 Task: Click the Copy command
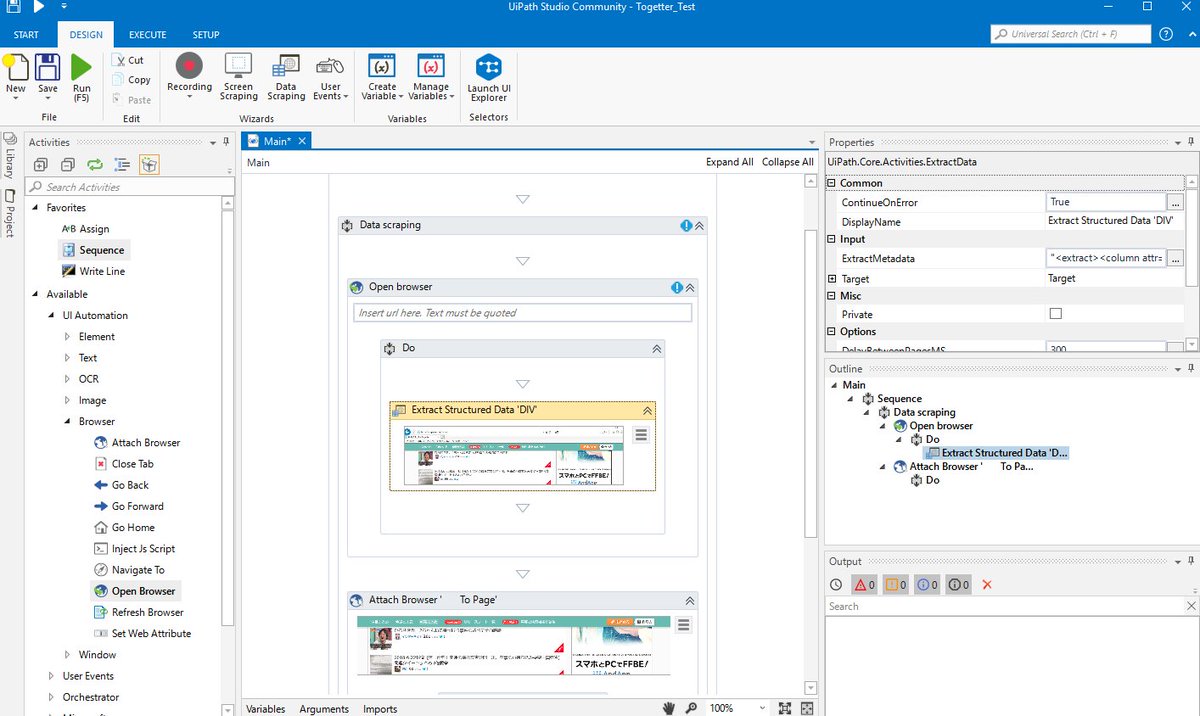point(130,80)
